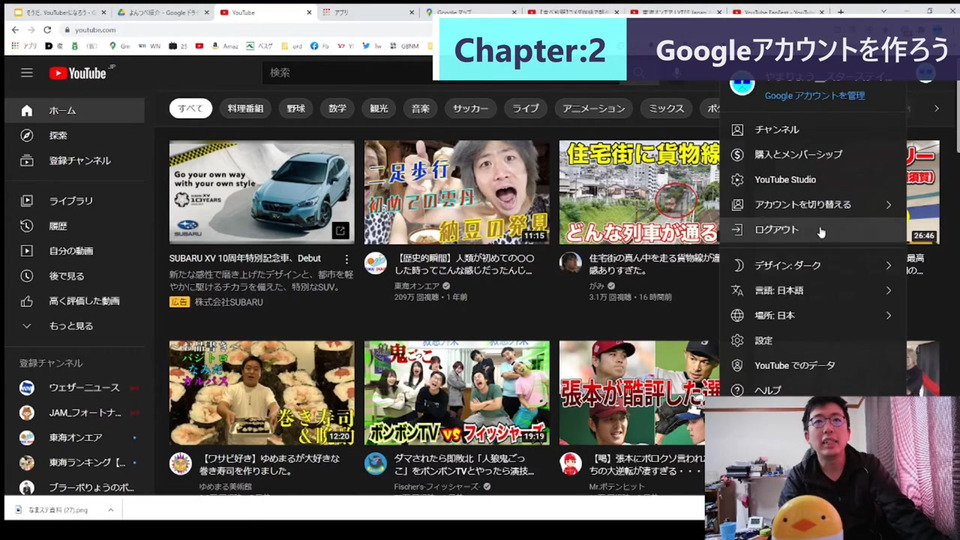Viewport: 960px width, 540px height.
Task: Open 購入とメンバーシップ menu entry
Action: click(812, 154)
